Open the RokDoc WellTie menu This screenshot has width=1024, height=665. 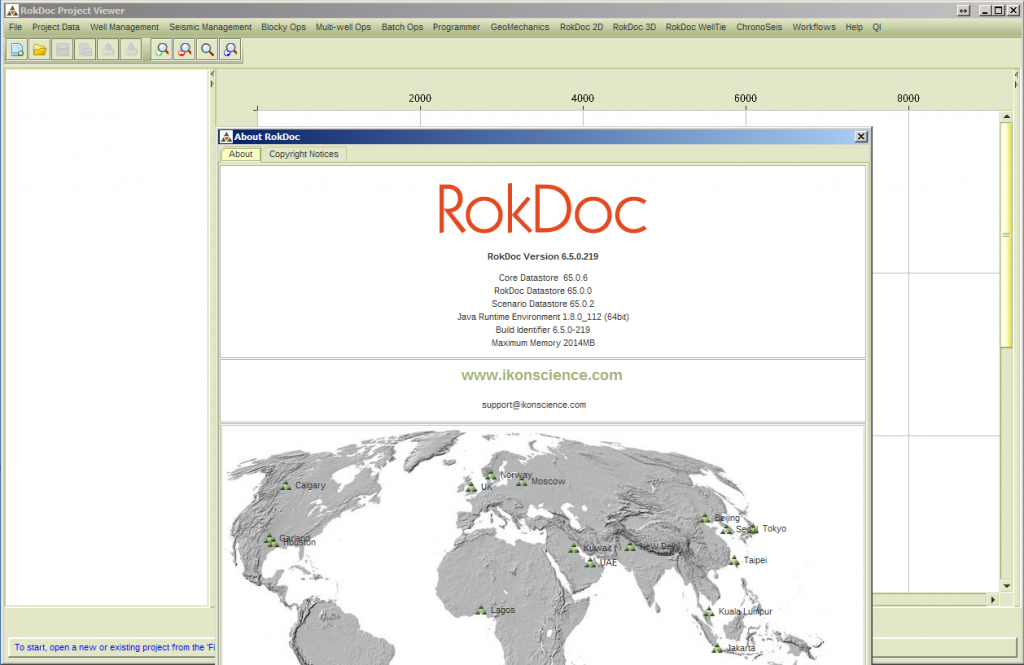[696, 27]
